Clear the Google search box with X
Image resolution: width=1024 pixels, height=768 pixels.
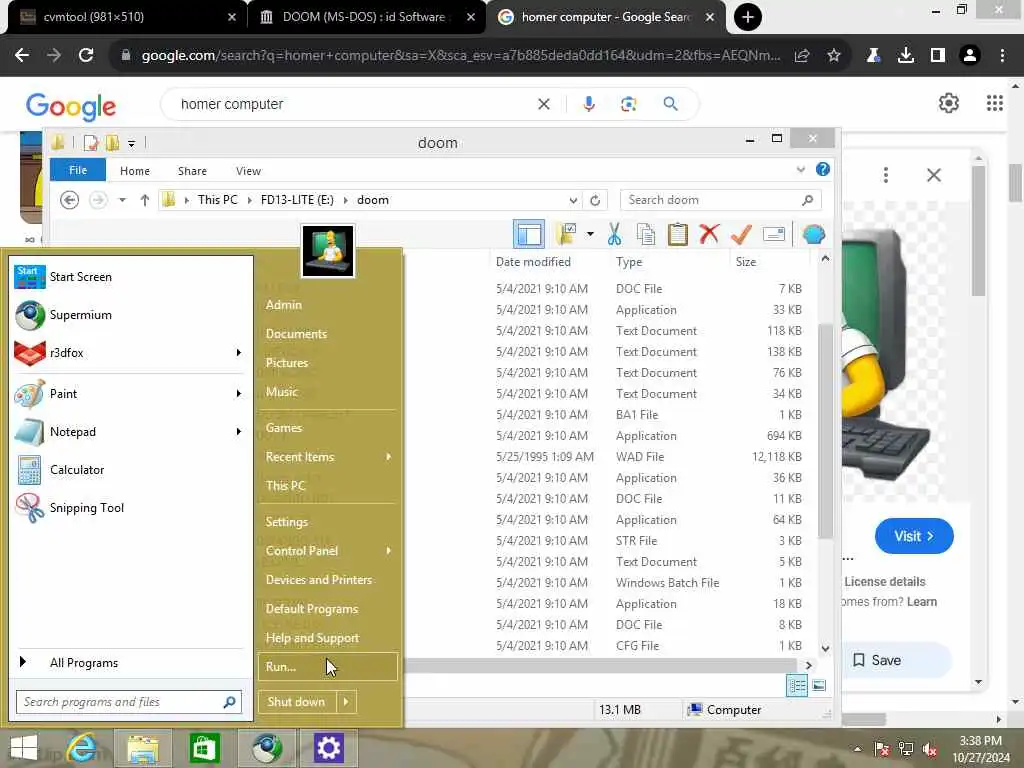tap(543, 104)
